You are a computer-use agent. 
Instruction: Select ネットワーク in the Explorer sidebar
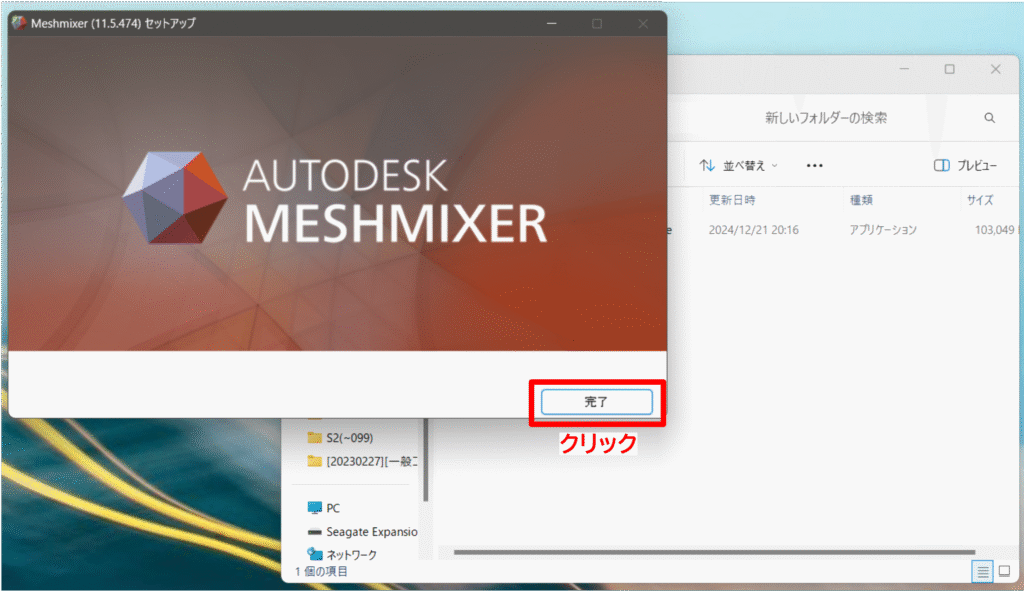(342, 554)
